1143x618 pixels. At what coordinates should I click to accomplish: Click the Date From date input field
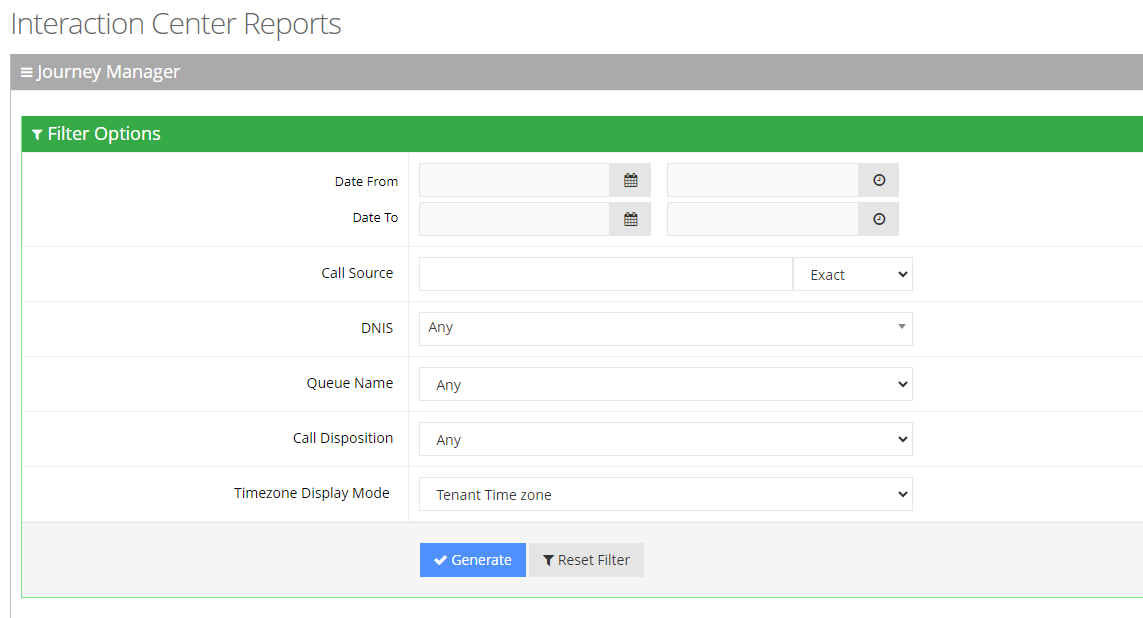[514, 181]
